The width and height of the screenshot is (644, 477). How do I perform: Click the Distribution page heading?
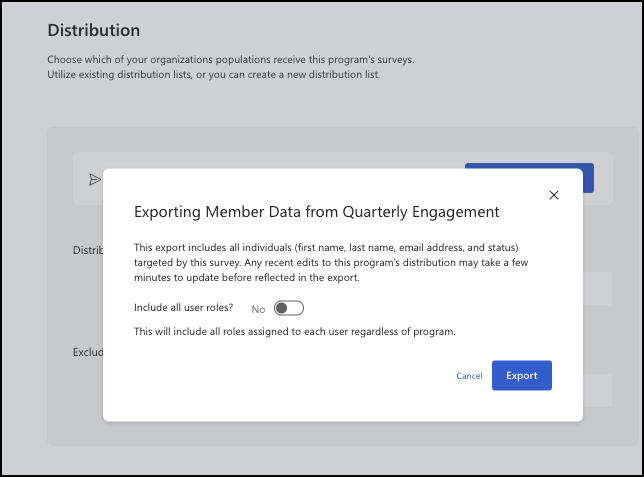click(x=94, y=30)
